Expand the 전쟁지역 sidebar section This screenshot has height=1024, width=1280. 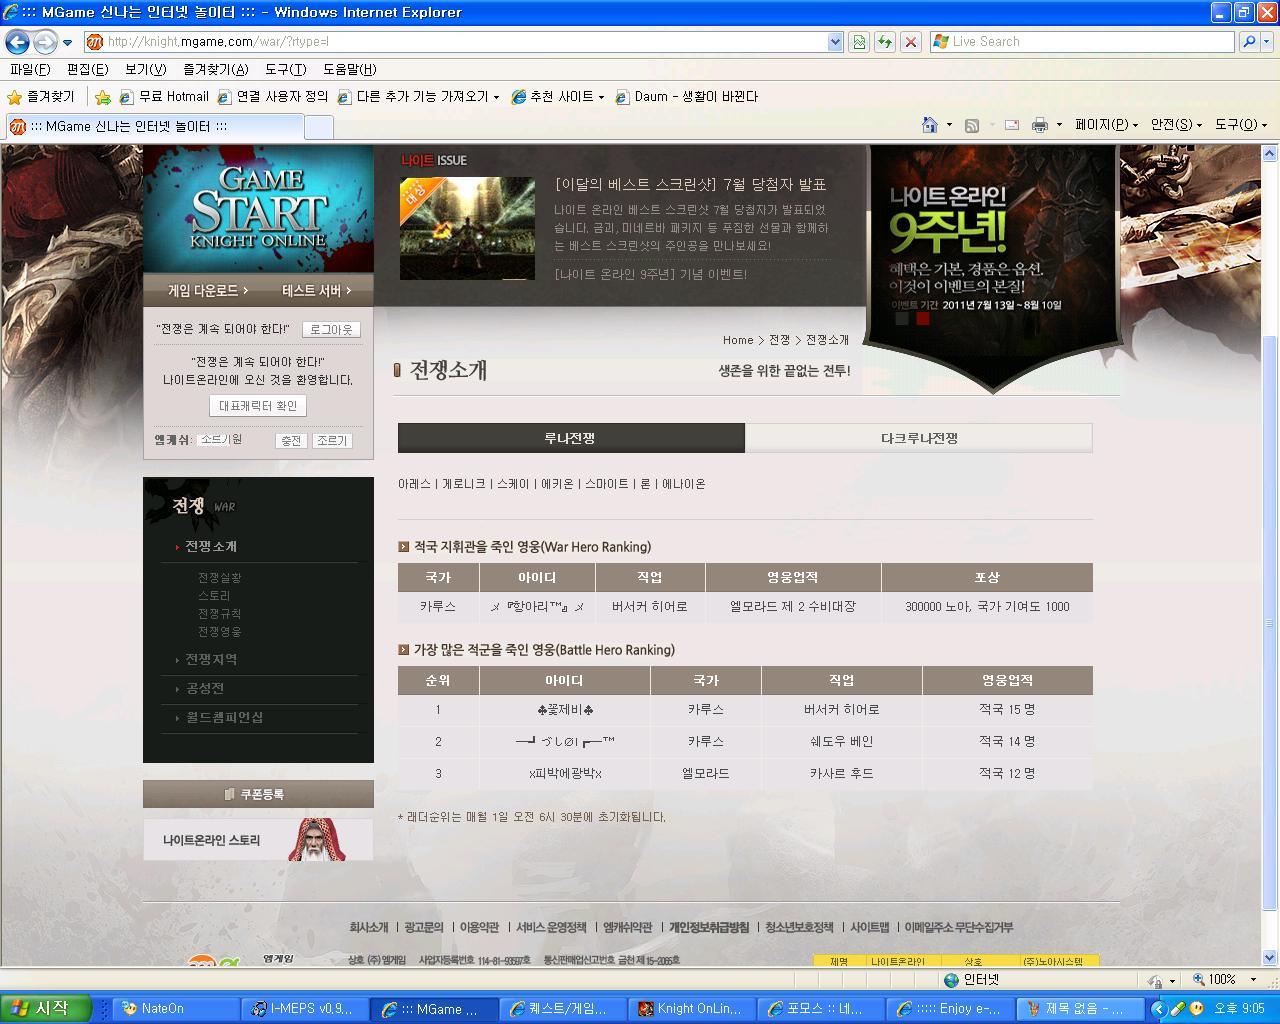tap(211, 659)
